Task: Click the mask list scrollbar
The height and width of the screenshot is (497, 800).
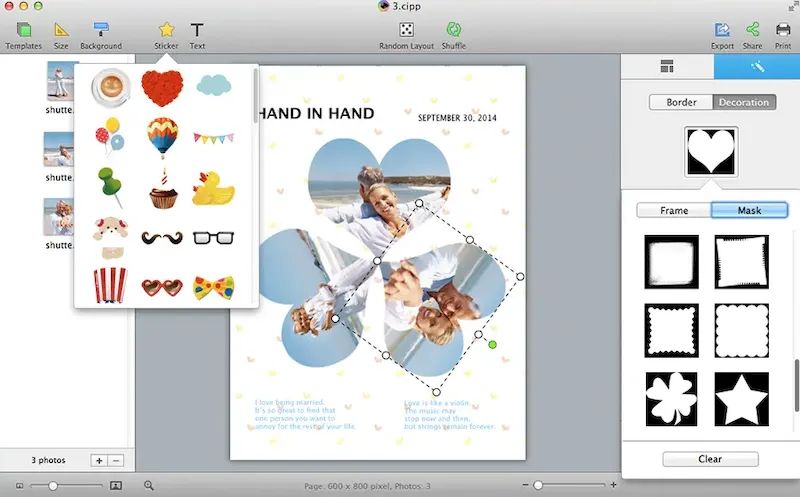Action: [796, 385]
